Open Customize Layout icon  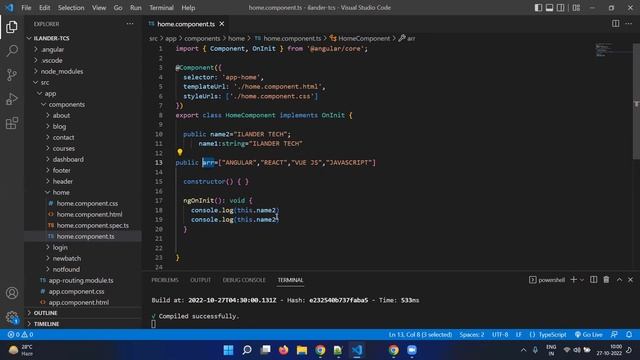576,7
